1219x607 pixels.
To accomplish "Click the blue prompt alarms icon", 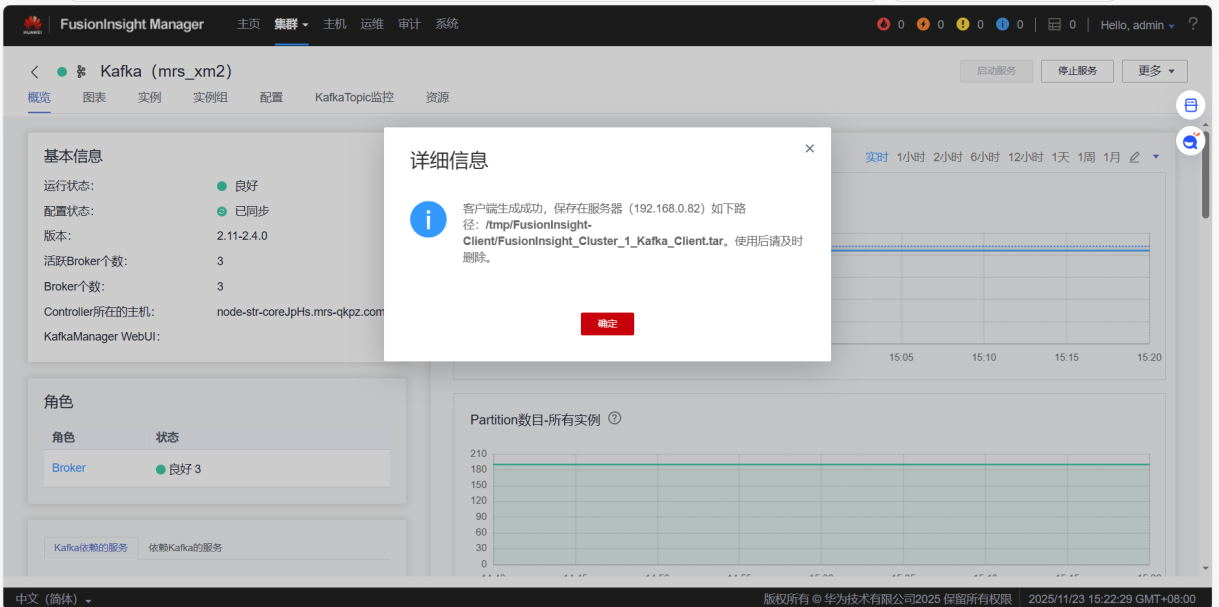I will tap(1004, 23).
